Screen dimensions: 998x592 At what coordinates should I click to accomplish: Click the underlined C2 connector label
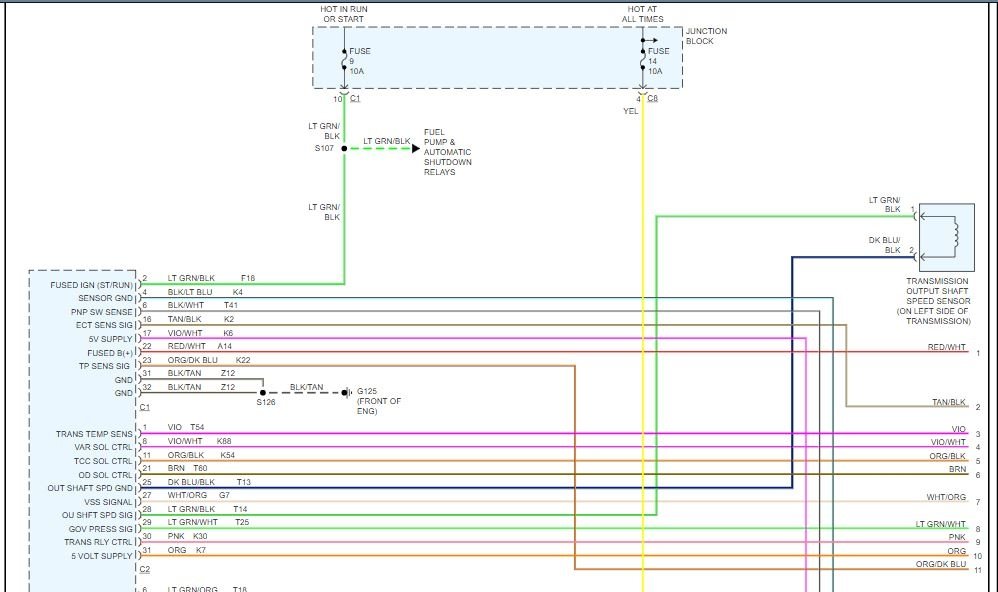(145, 569)
